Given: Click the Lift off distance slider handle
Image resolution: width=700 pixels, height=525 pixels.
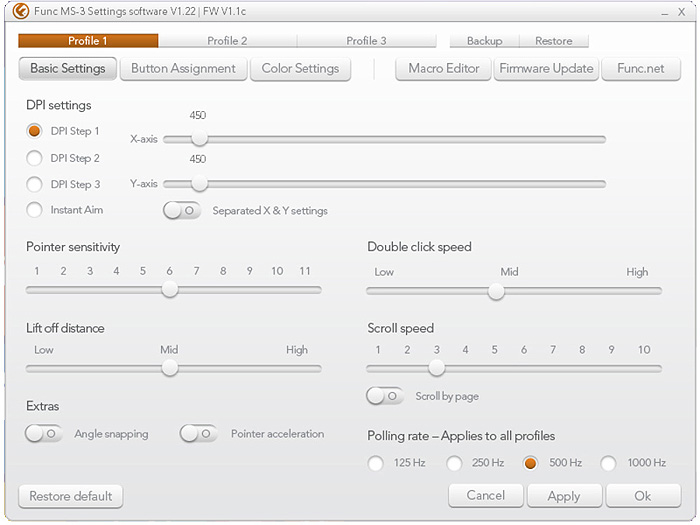Looking at the screenshot, I should (170, 368).
